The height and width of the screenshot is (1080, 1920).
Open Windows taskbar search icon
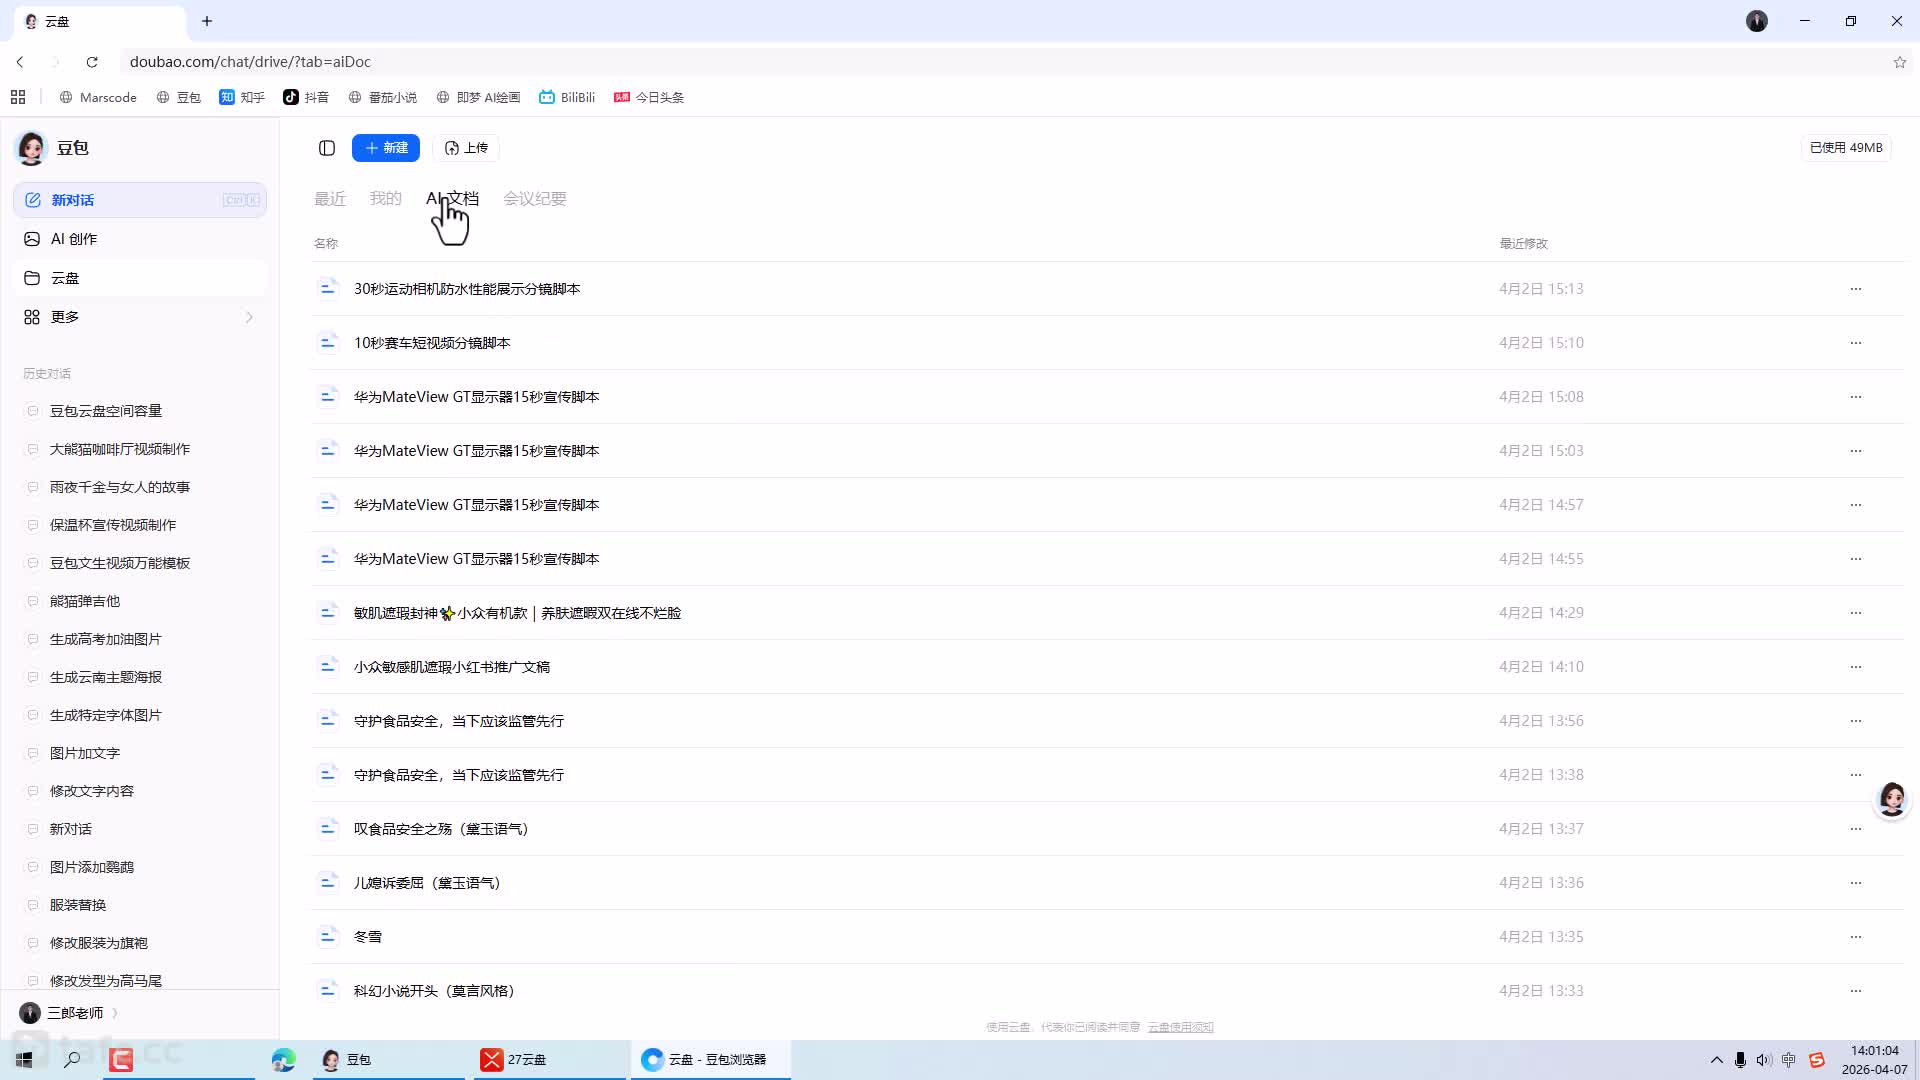[x=72, y=1059]
